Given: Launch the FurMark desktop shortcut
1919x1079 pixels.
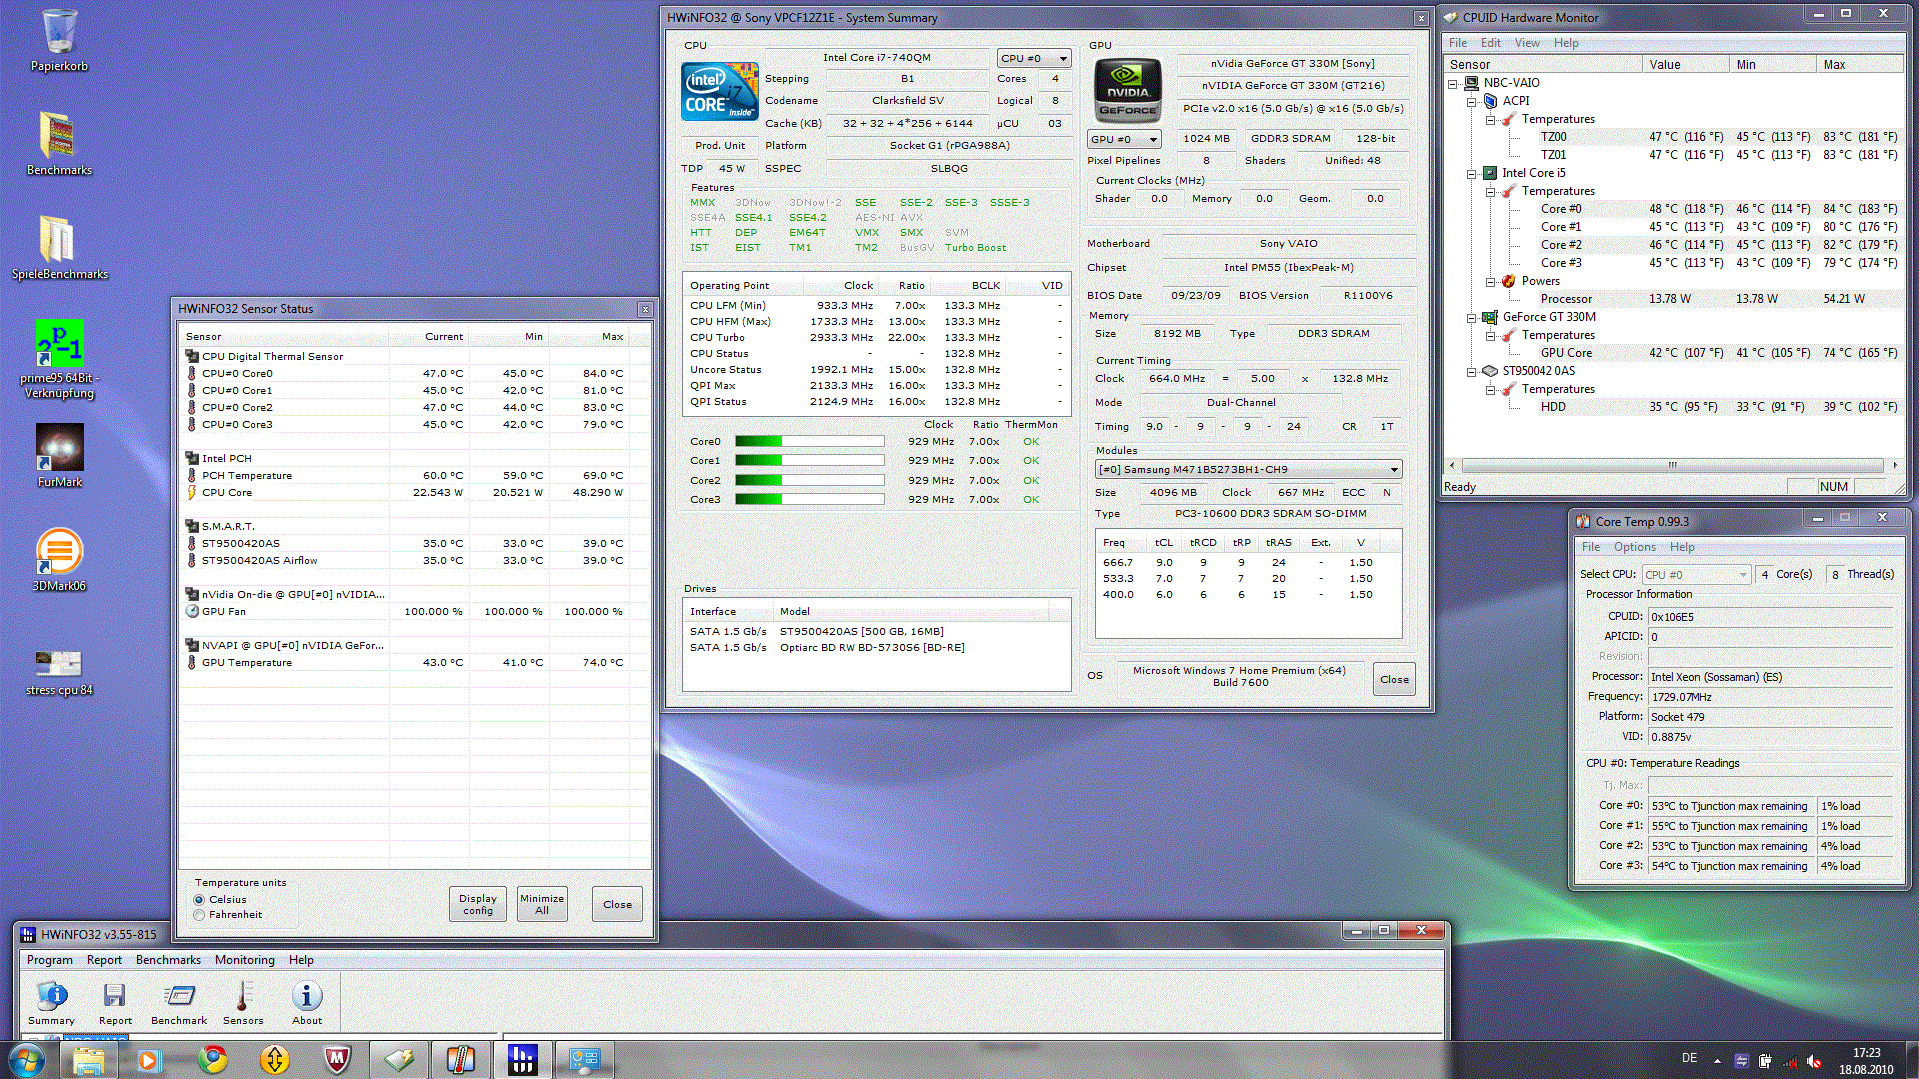Looking at the screenshot, I should [59, 455].
